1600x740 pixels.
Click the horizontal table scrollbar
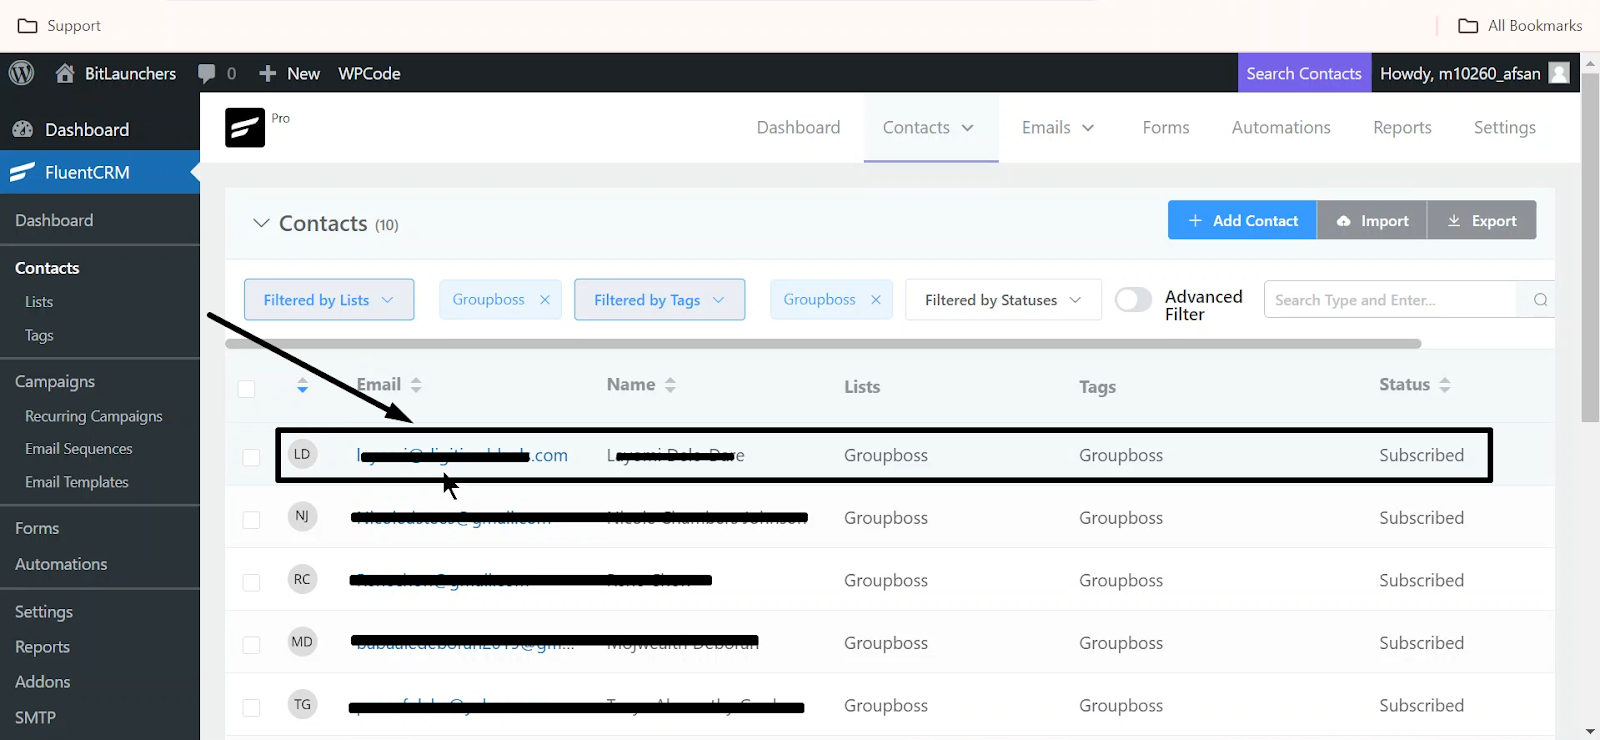[x=823, y=344]
